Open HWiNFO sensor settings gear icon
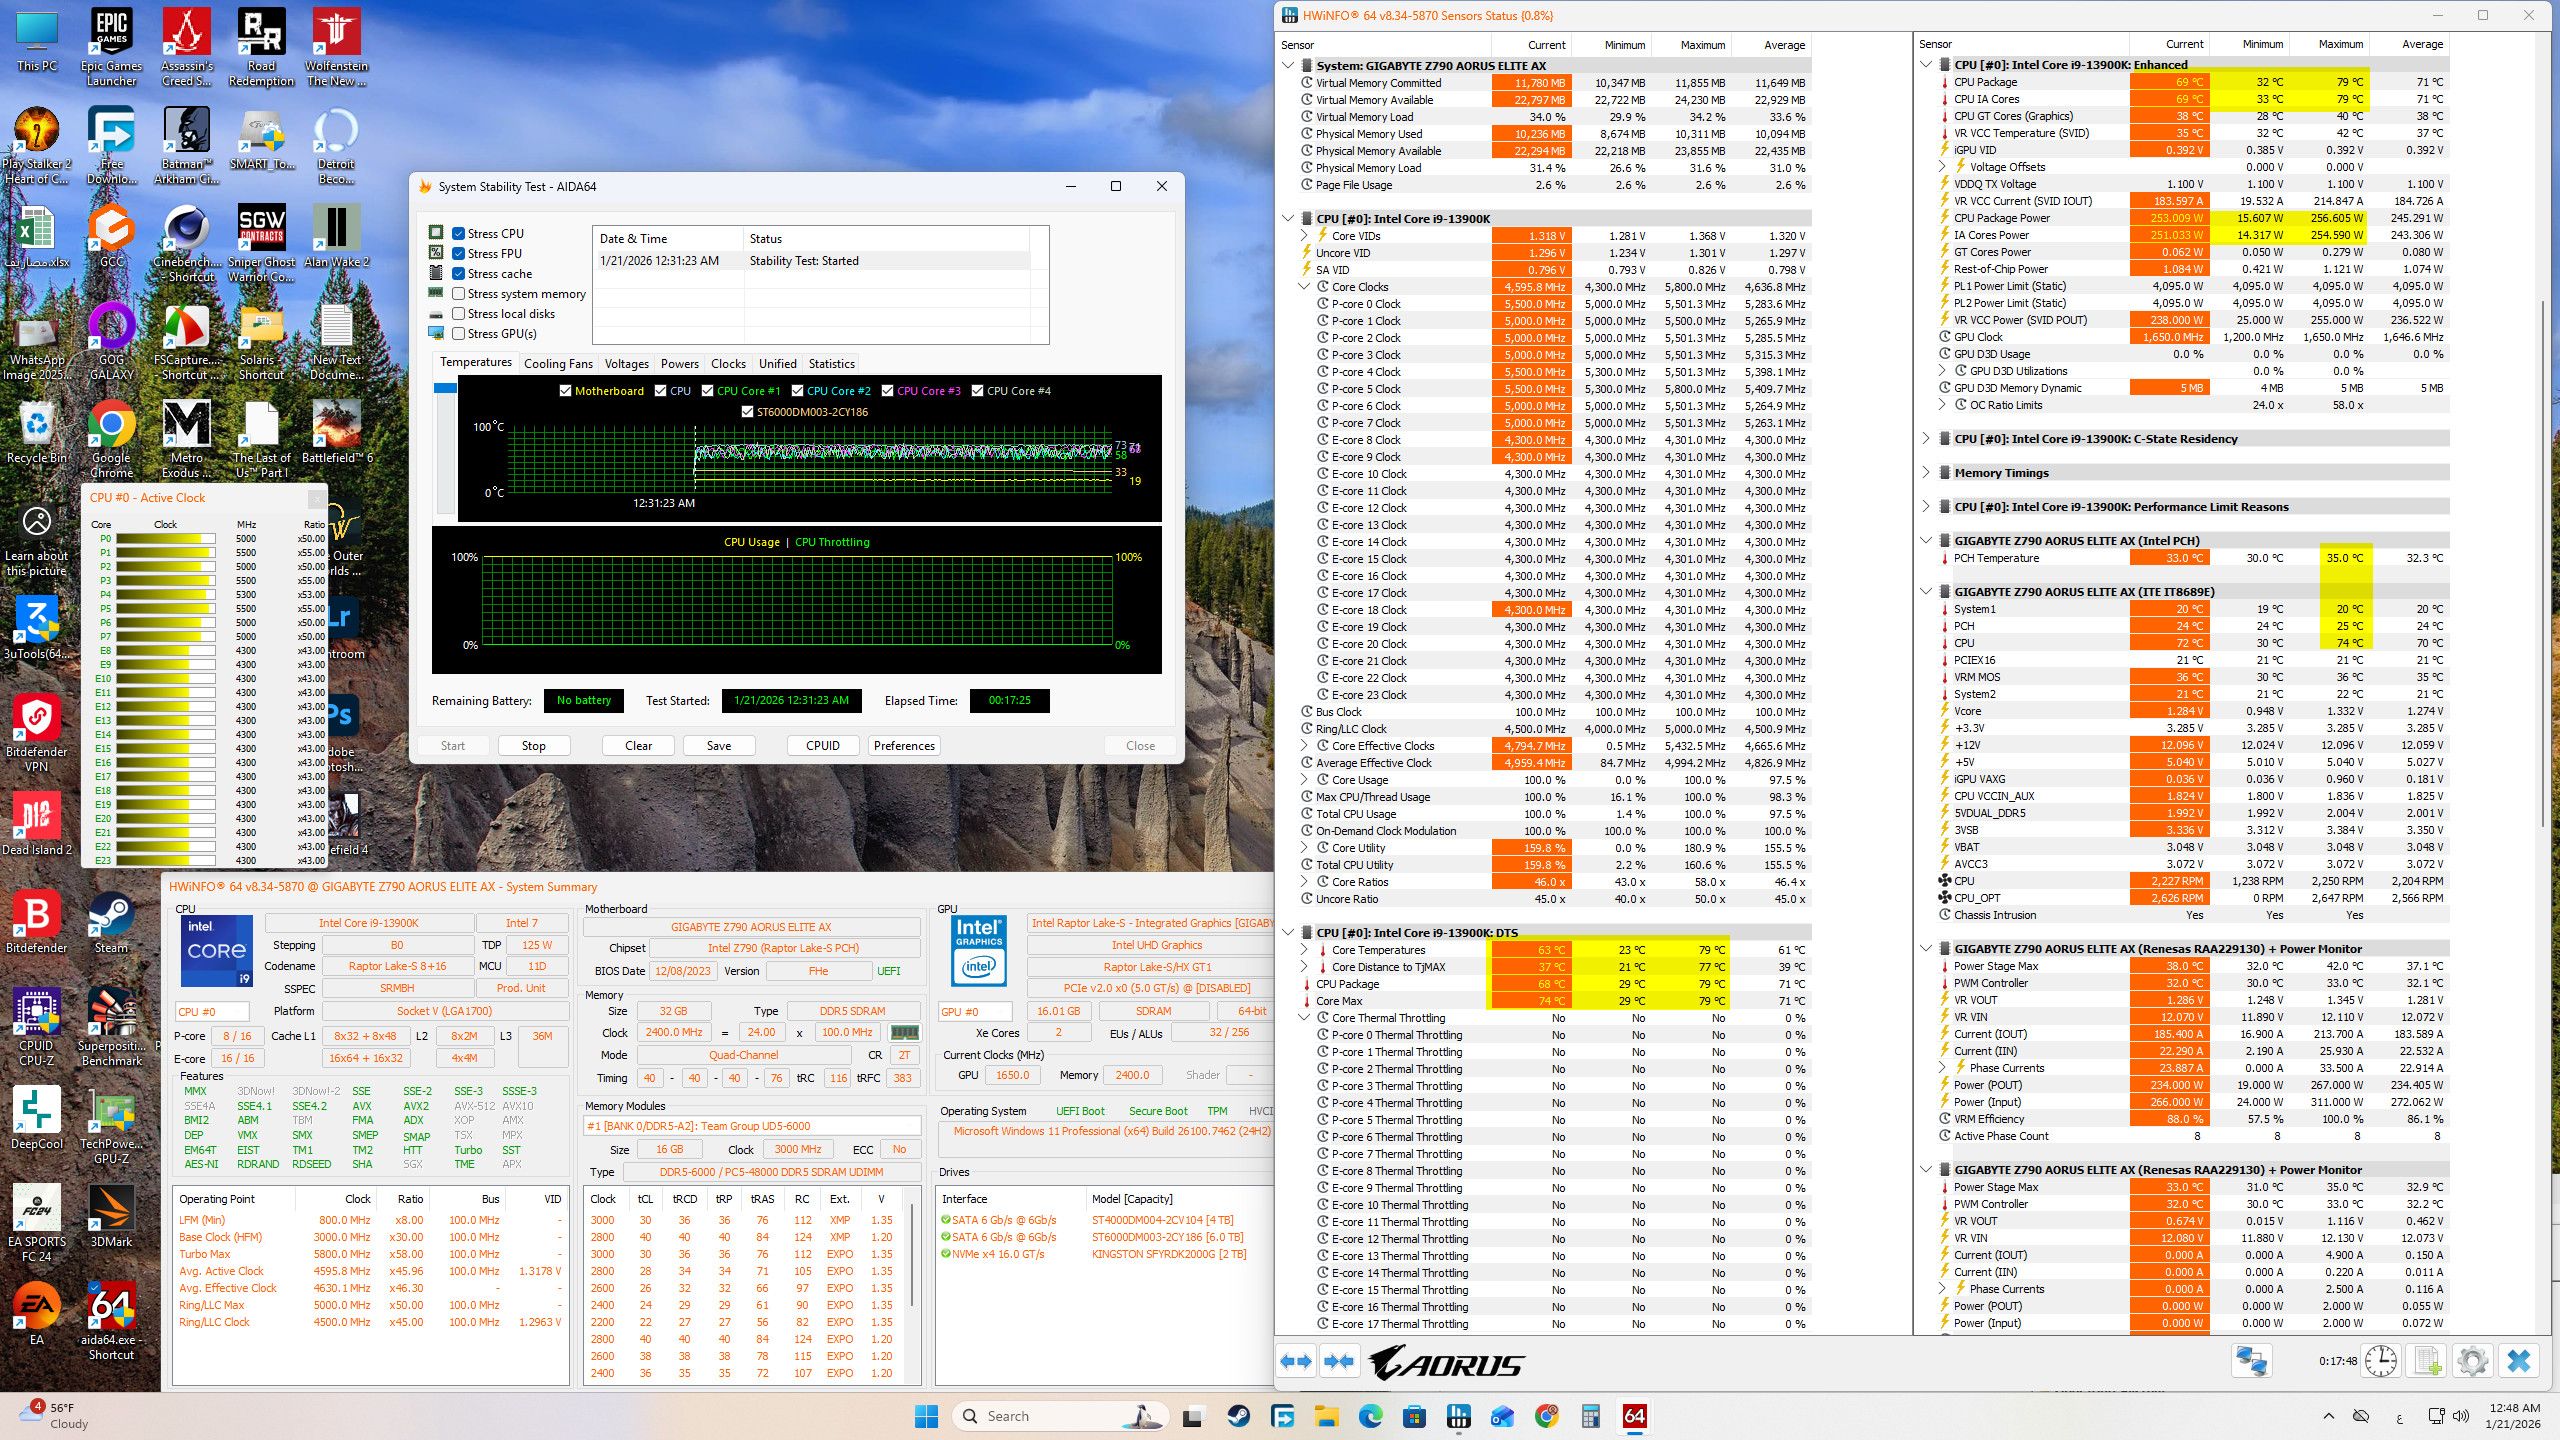Image resolution: width=2560 pixels, height=1440 pixels. (2472, 1361)
